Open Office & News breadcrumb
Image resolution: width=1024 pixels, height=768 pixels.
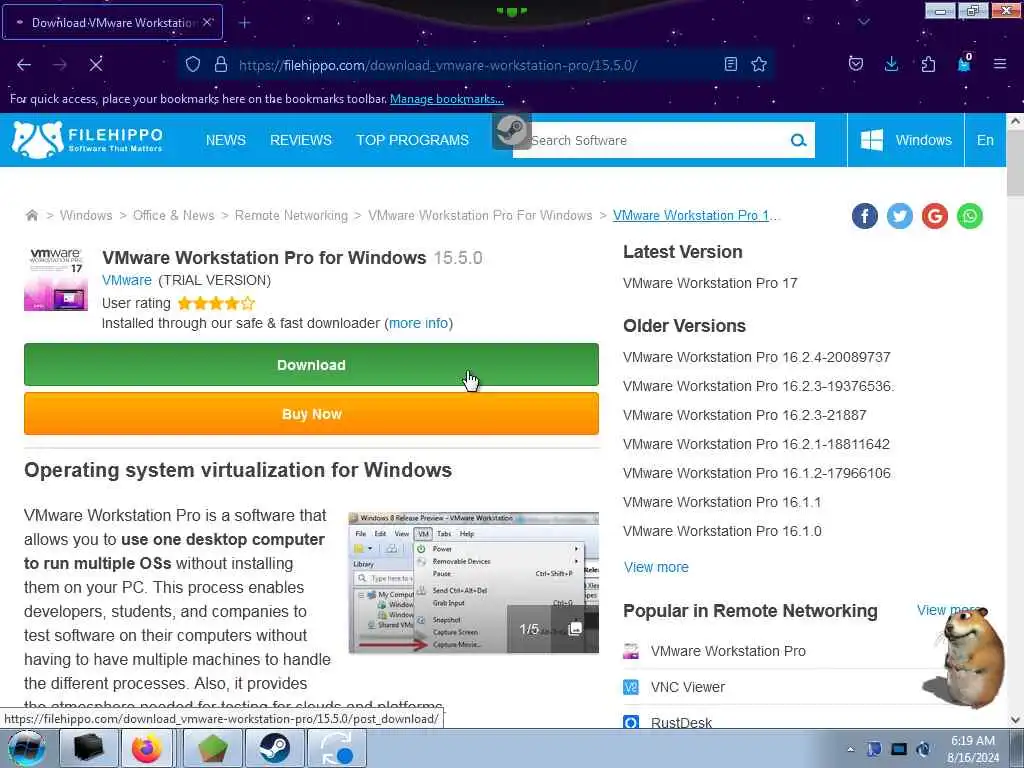174,216
